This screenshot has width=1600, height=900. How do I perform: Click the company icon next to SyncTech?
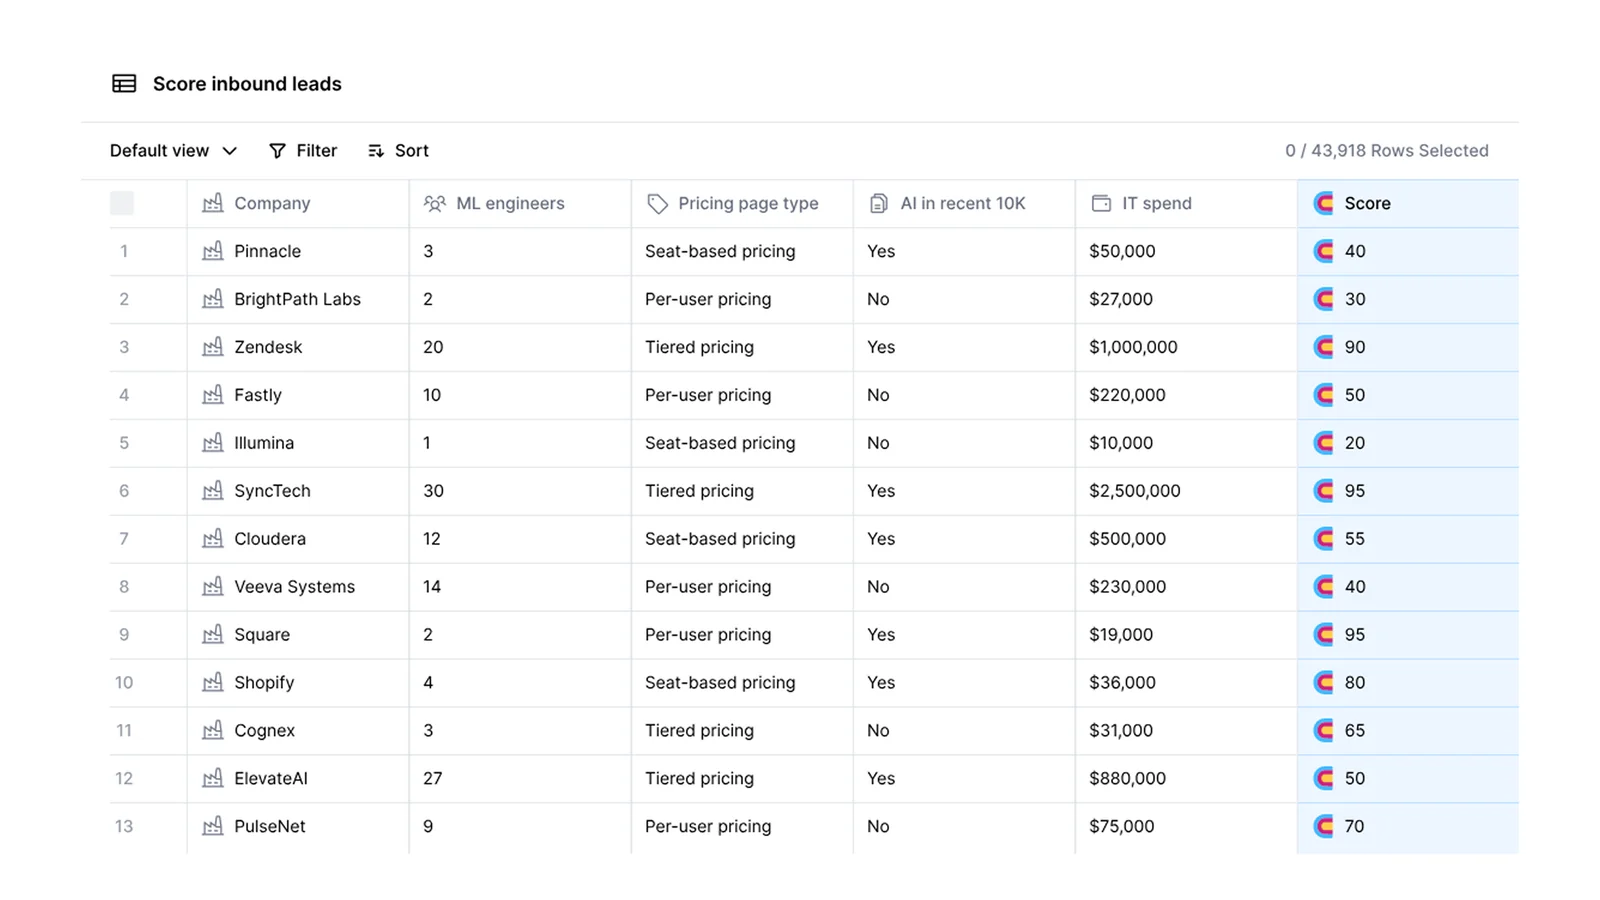pos(213,491)
